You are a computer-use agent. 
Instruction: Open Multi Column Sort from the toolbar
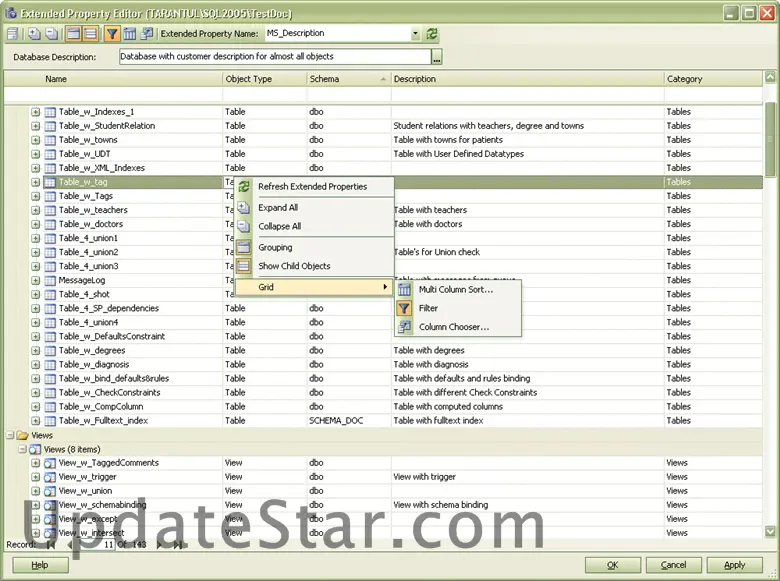[x=129, y=34]
